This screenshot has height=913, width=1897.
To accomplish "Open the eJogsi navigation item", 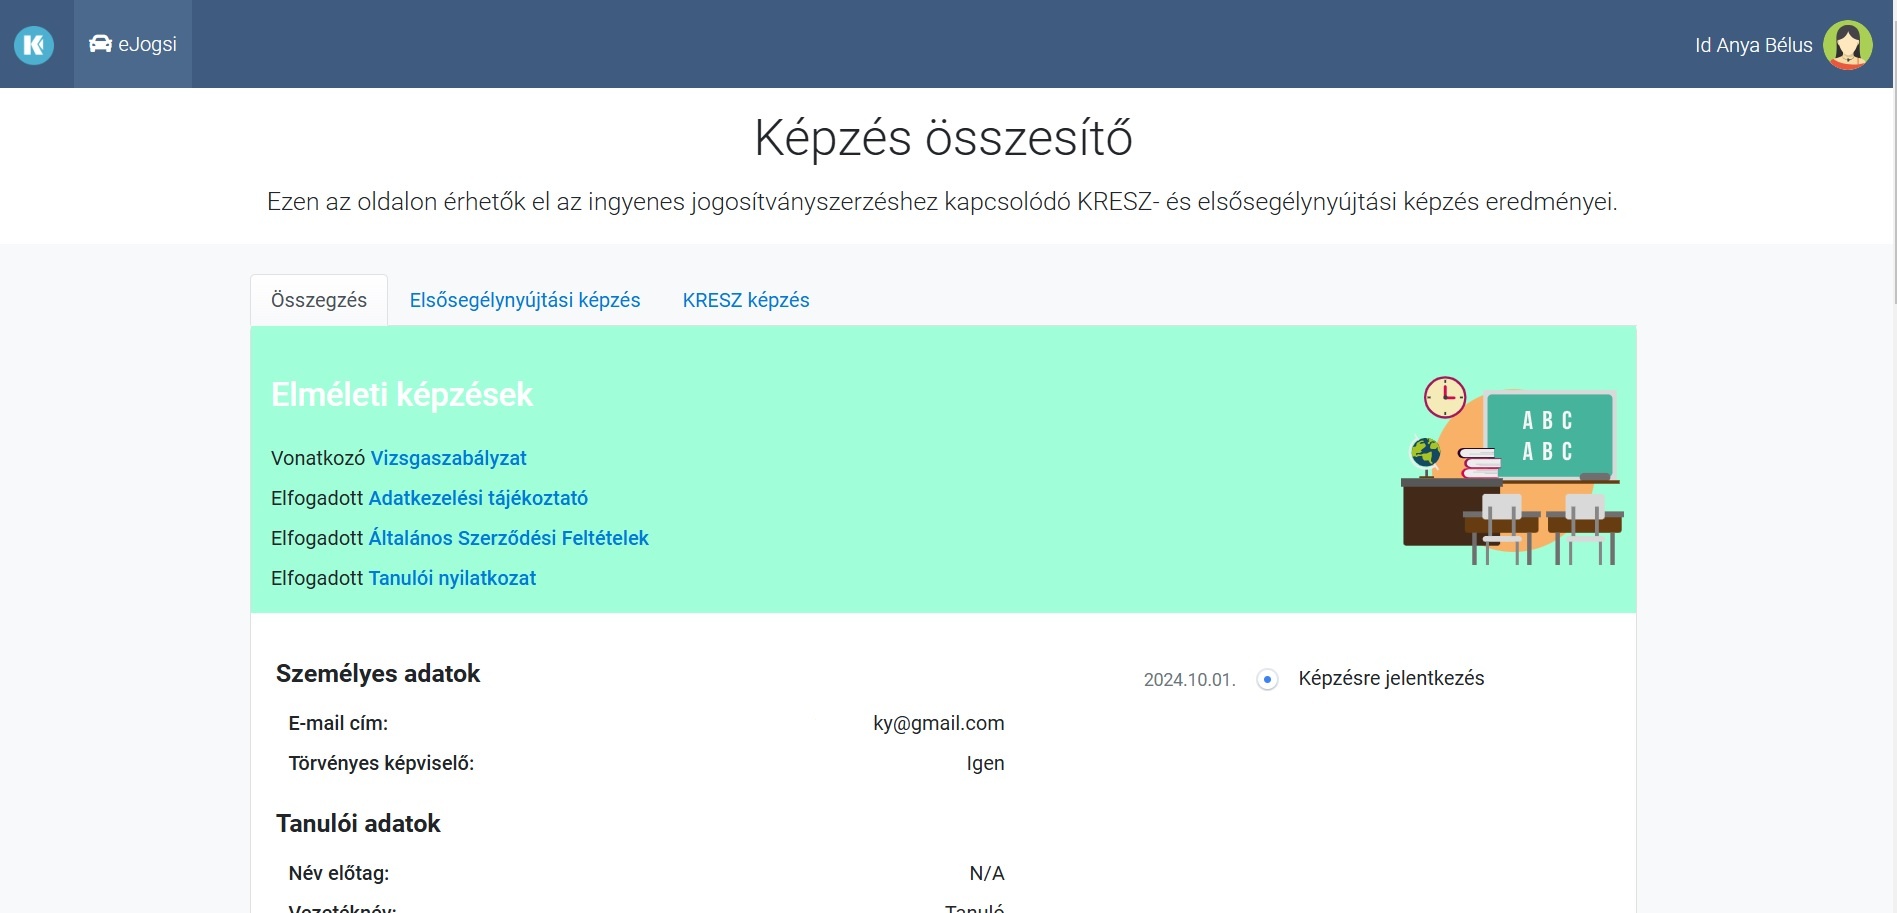I will pyautogui.click(x=133, y=44).
